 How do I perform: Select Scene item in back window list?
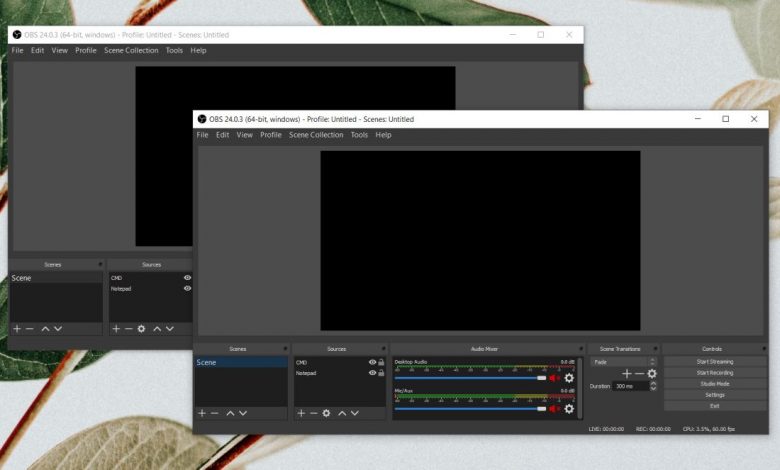point(56,278)
